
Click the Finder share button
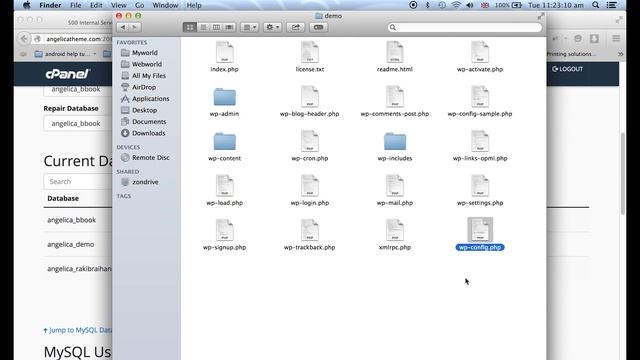(x=296, y=27)
